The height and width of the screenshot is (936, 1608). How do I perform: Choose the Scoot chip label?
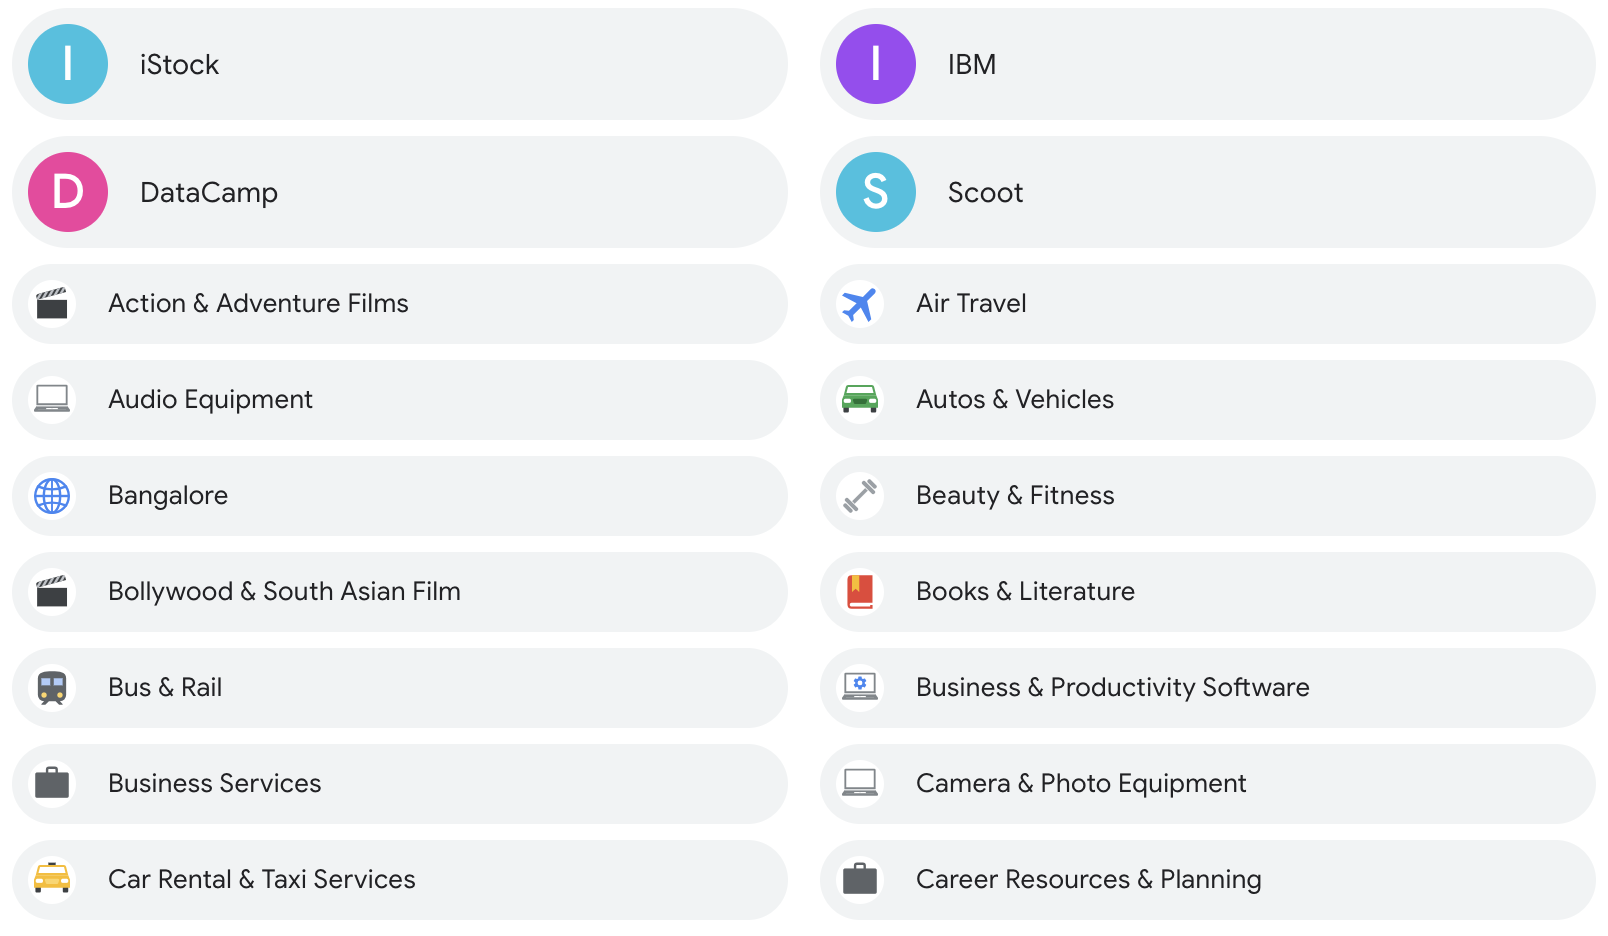[985, 192]
